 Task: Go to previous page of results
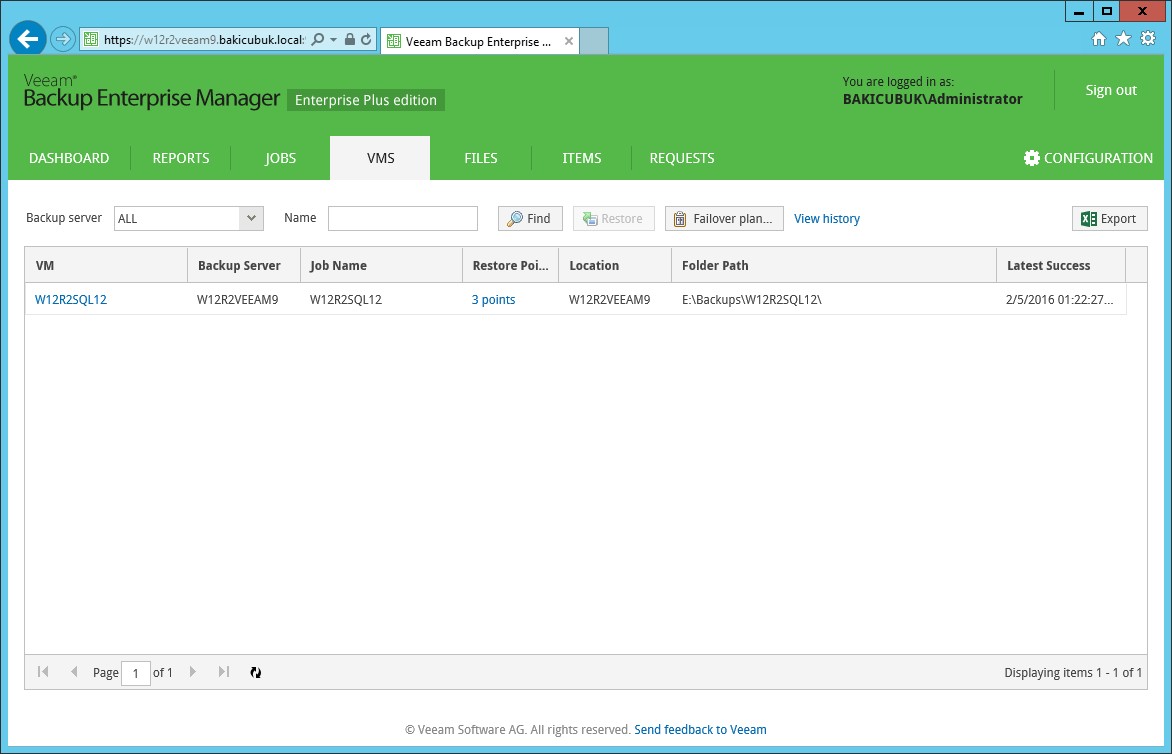[73, 672]
